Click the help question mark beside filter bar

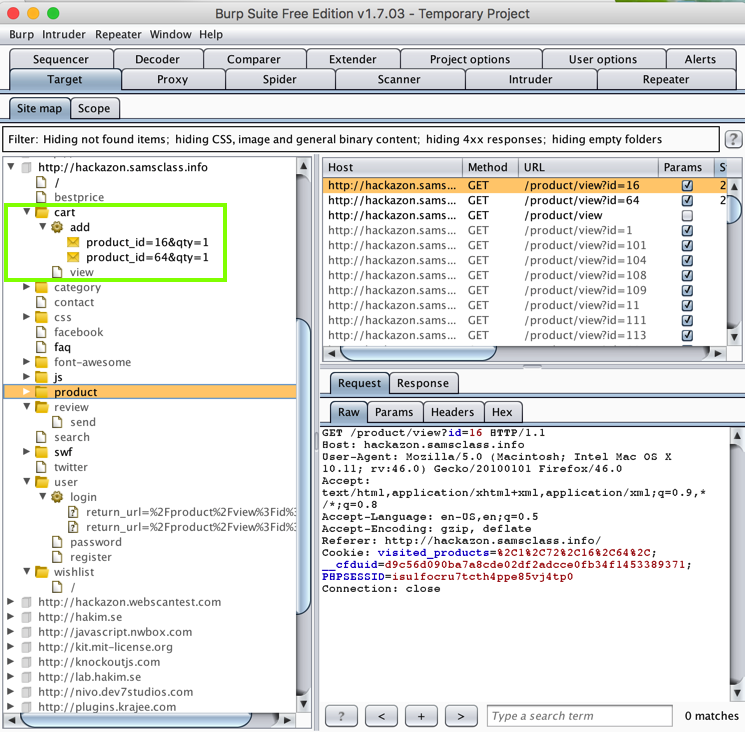pos(733,140)
